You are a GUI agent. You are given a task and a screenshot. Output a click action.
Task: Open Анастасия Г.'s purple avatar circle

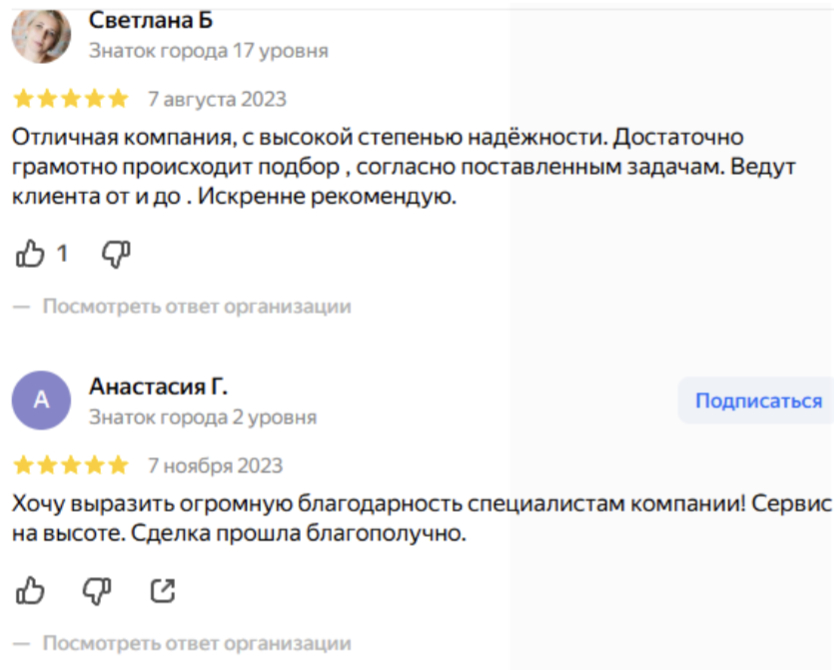(x=41, y=400)
